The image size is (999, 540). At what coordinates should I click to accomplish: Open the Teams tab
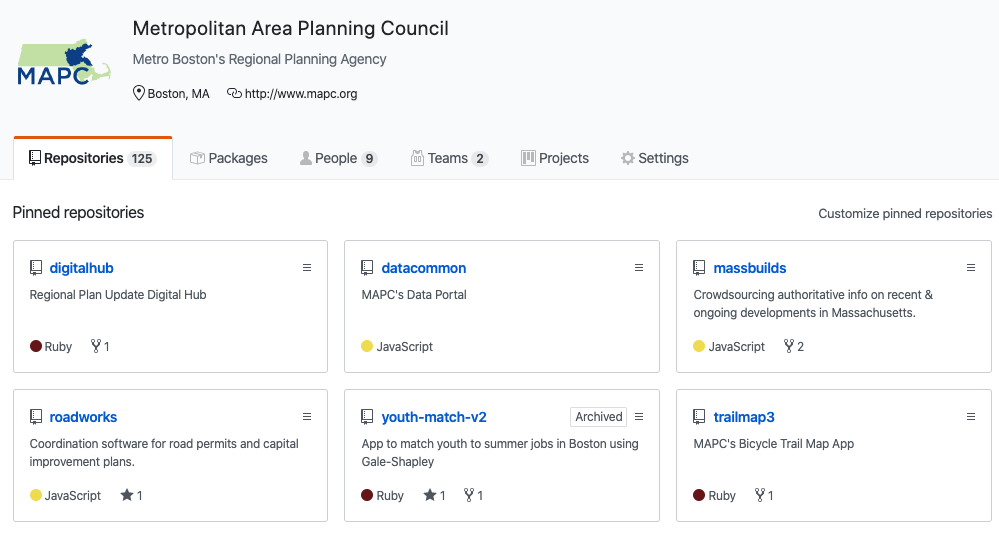point(449,158)
